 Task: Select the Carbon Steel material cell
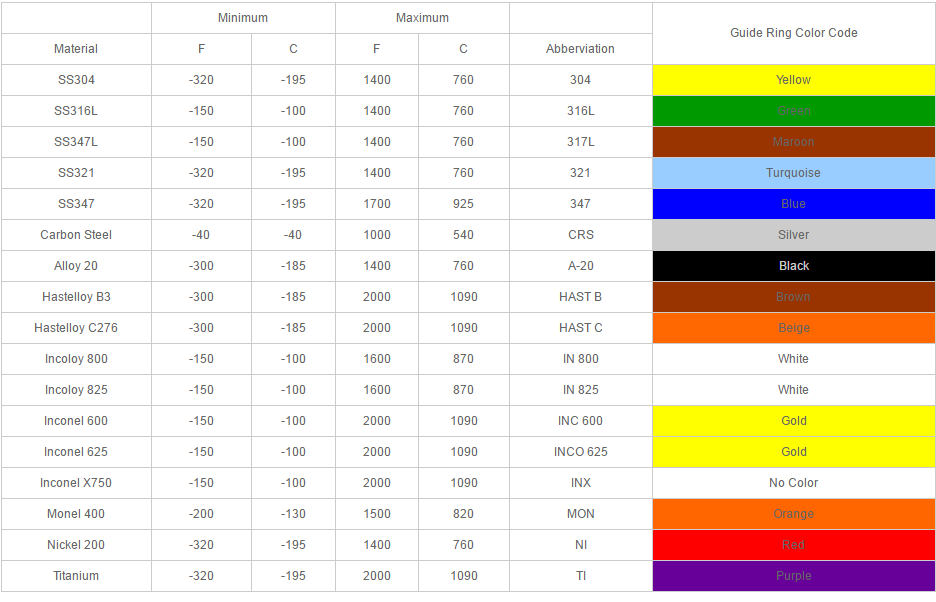(x=76, y=235)
